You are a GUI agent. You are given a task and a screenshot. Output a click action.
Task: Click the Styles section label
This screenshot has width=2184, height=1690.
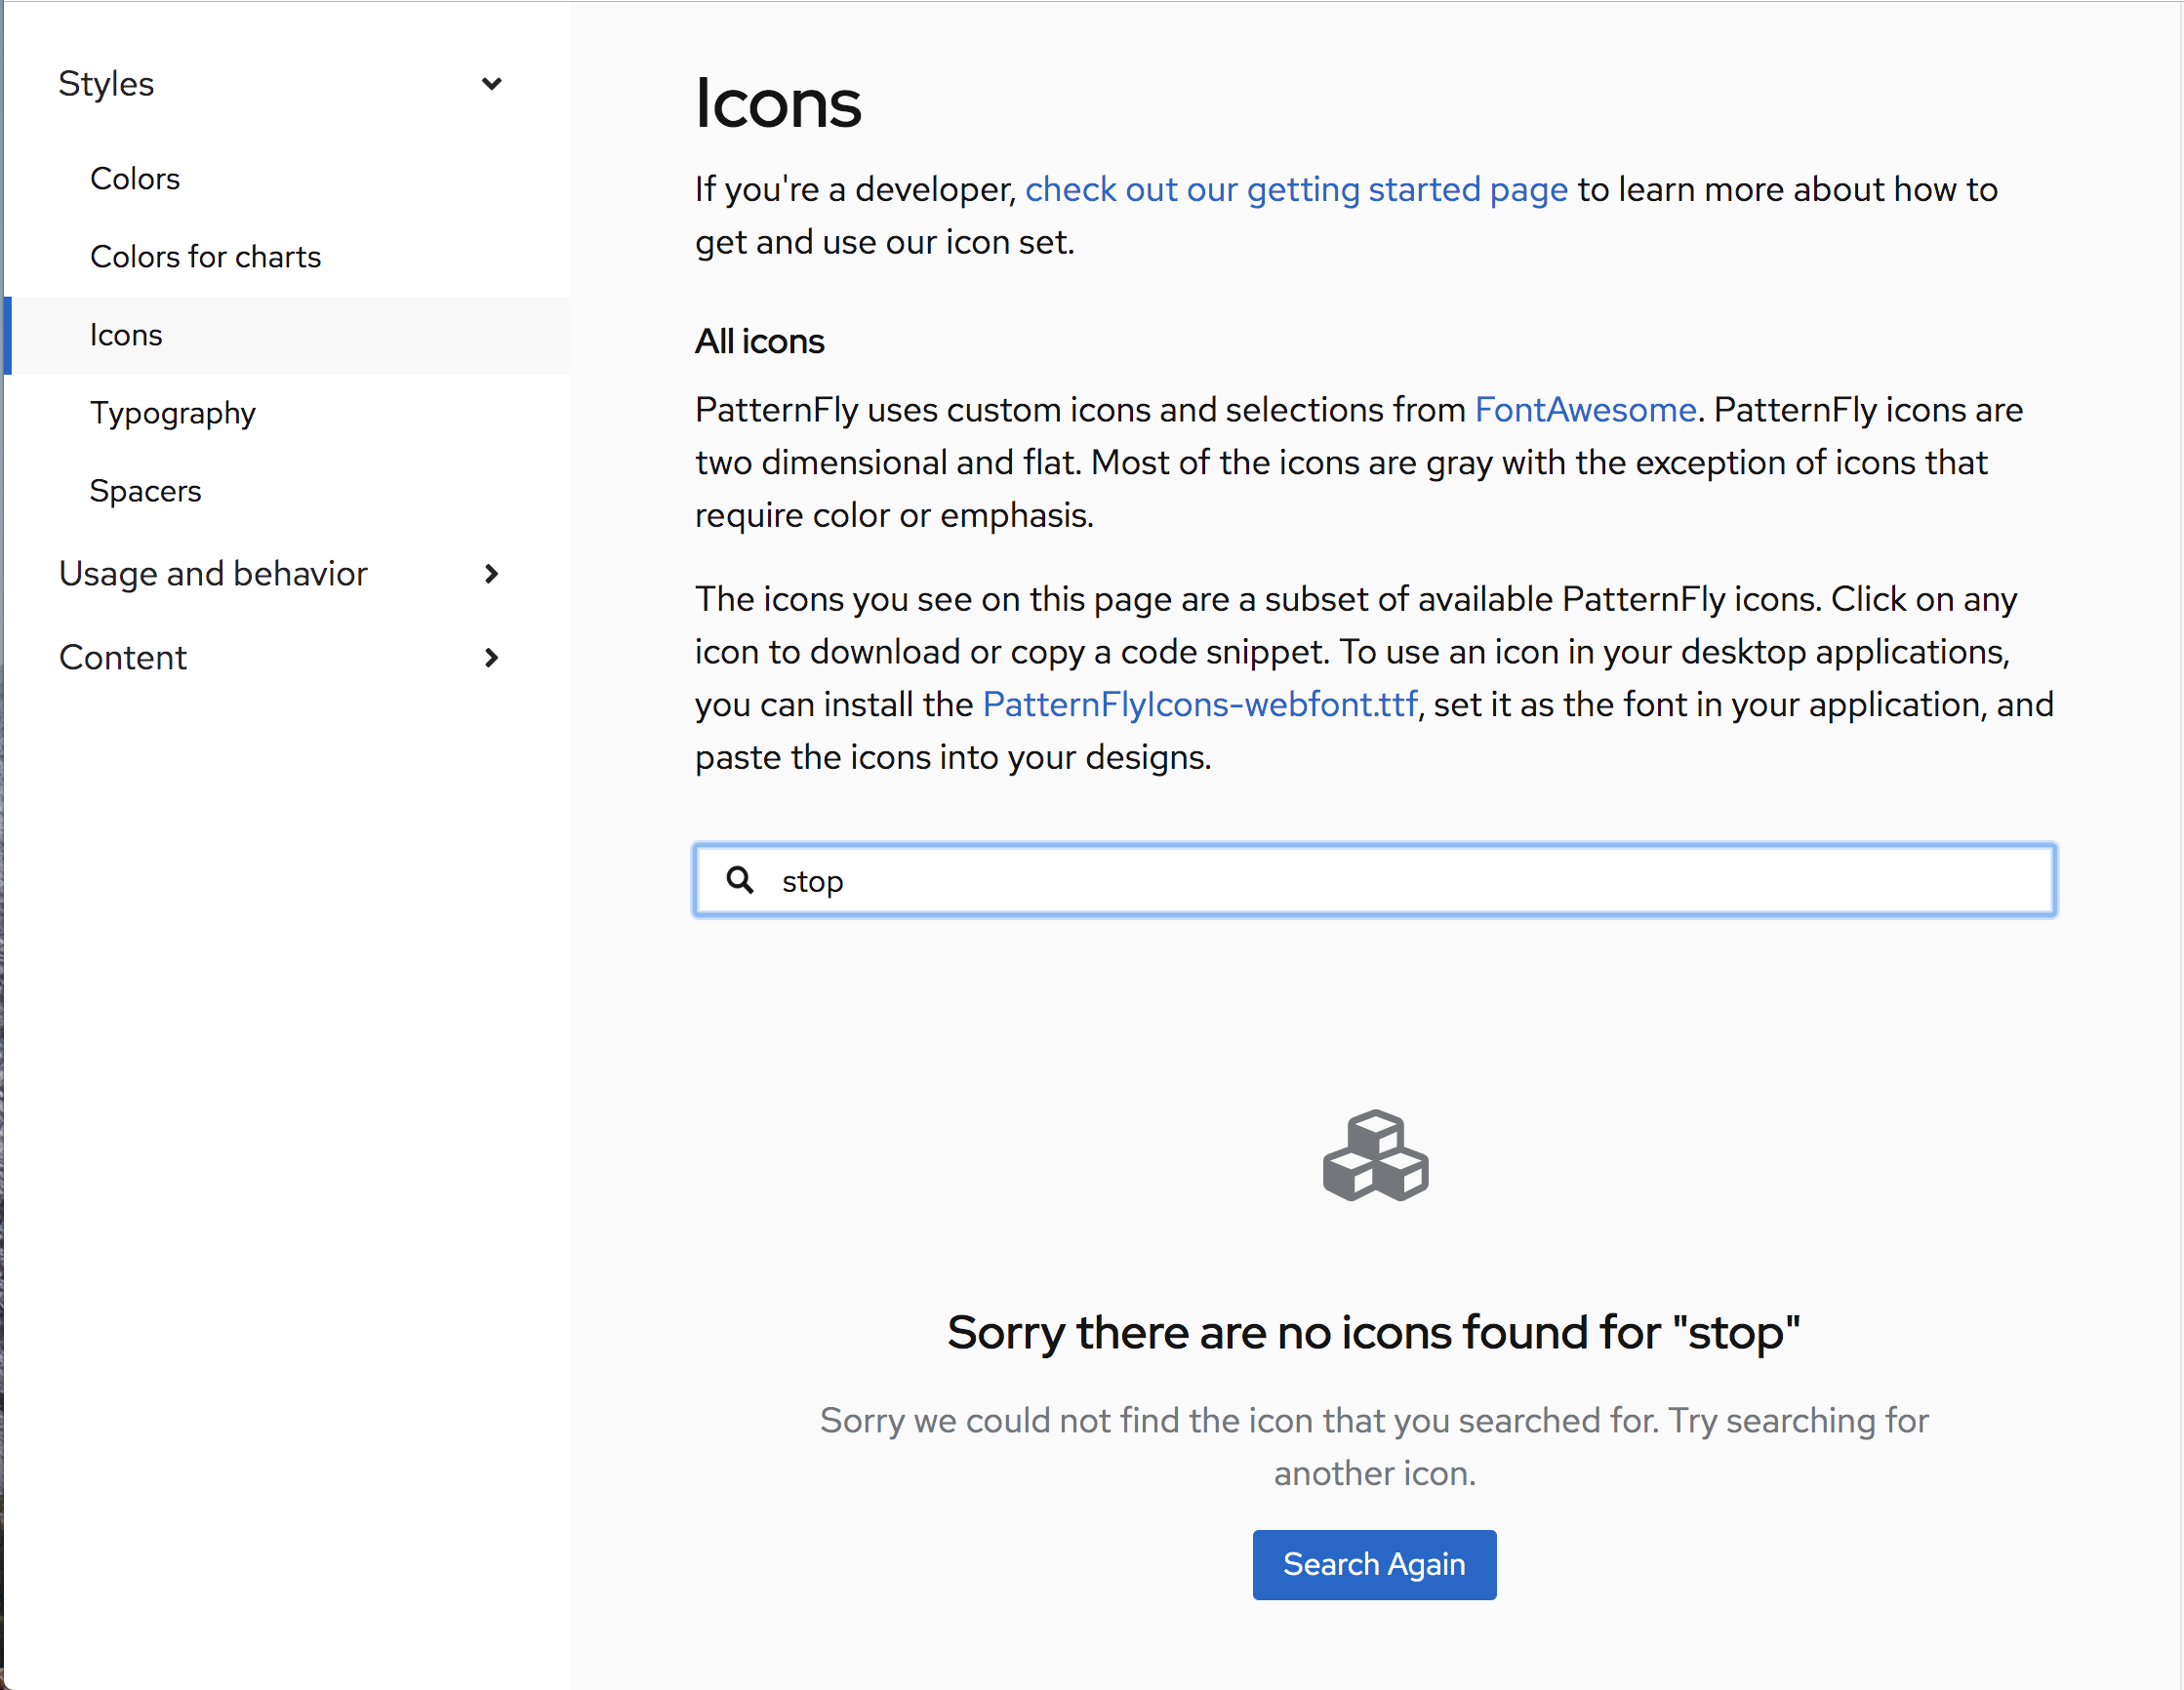click(x=106, y=84)
